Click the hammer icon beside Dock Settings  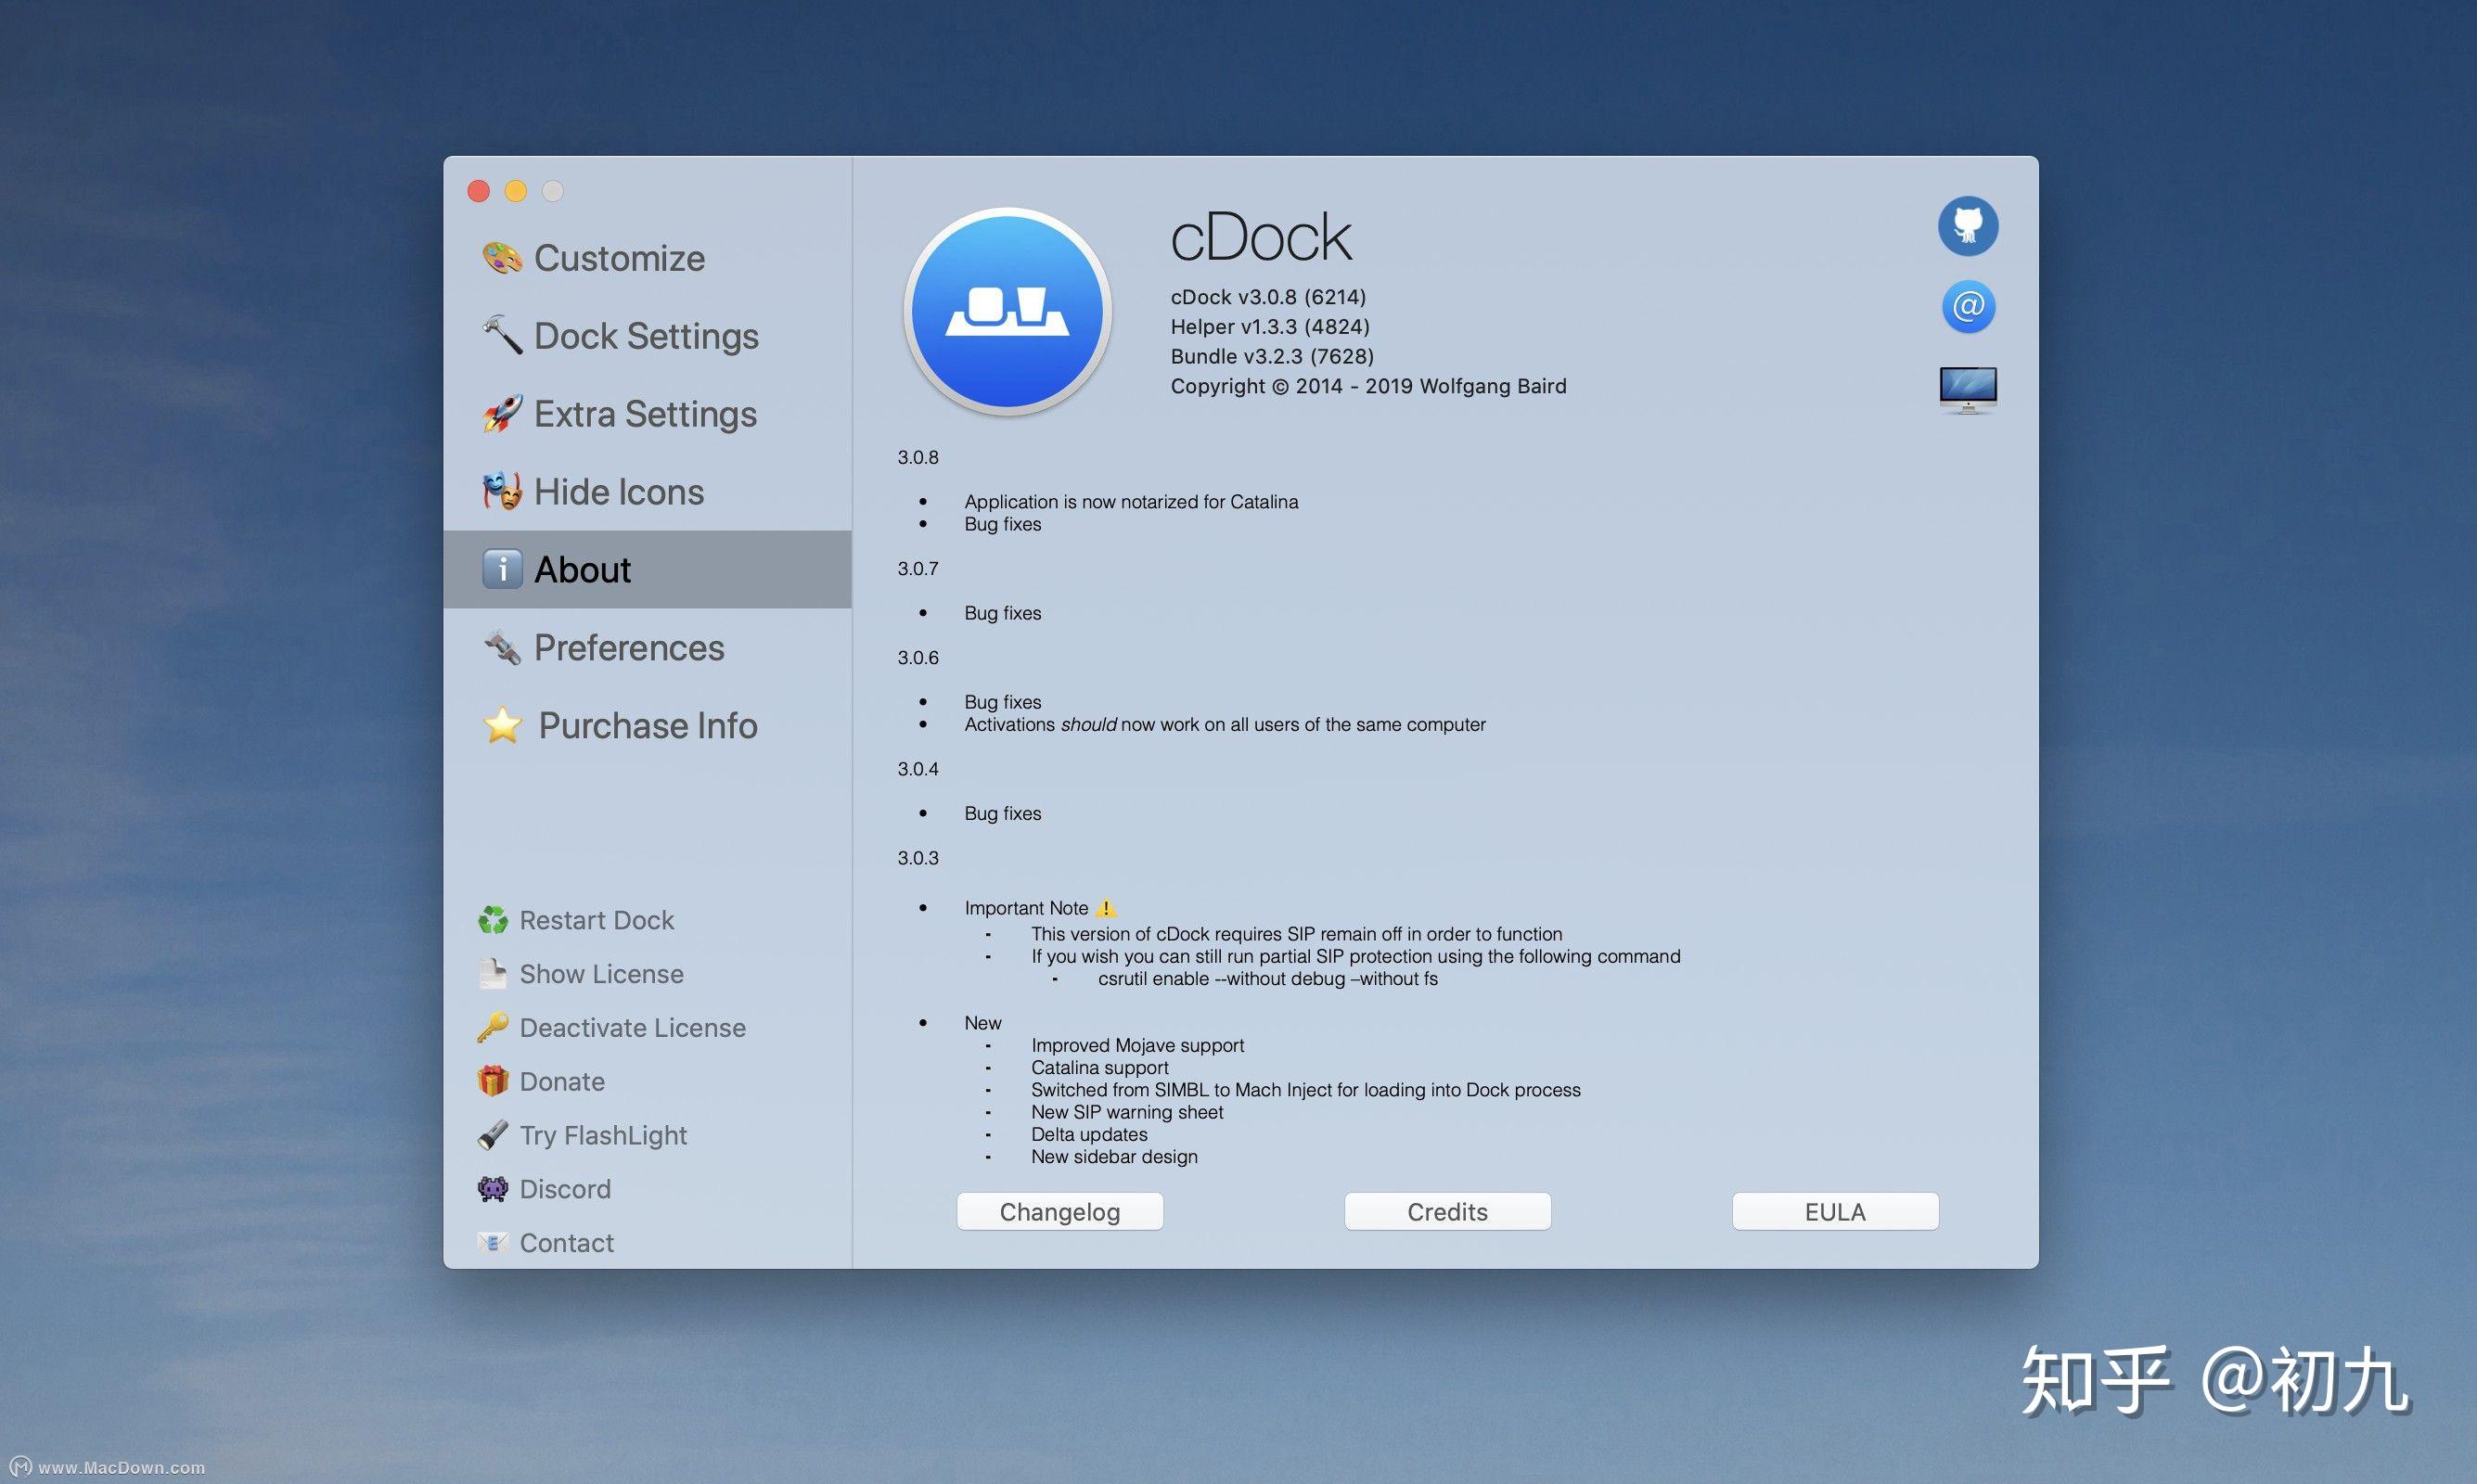pyautogui.click(x=502, y=335)
